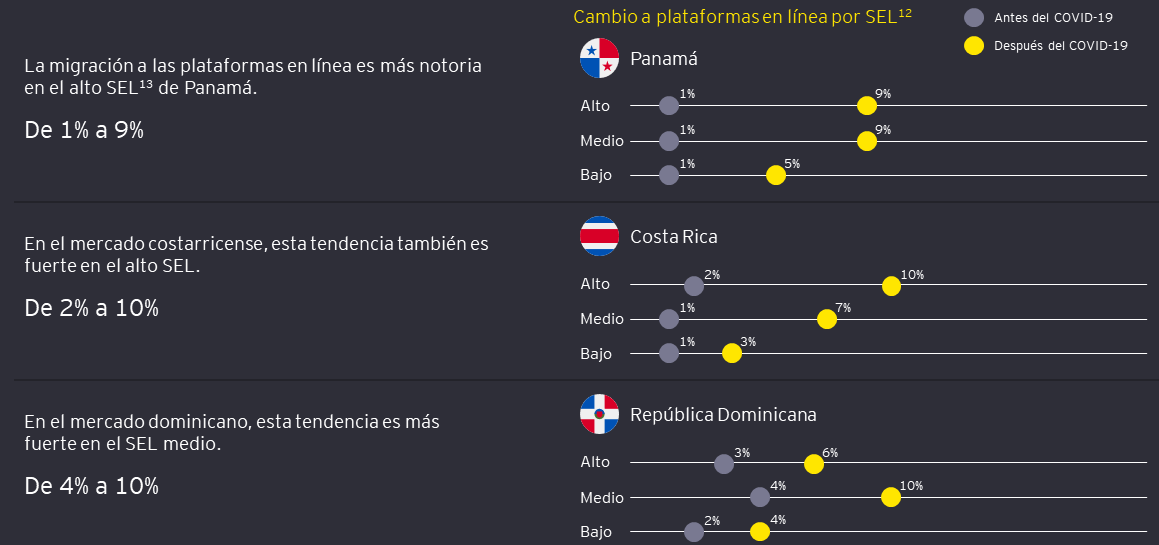1159x545 pixels.
Task: Click the República Dominicana flag icon
Action: (x=600, y=414)
